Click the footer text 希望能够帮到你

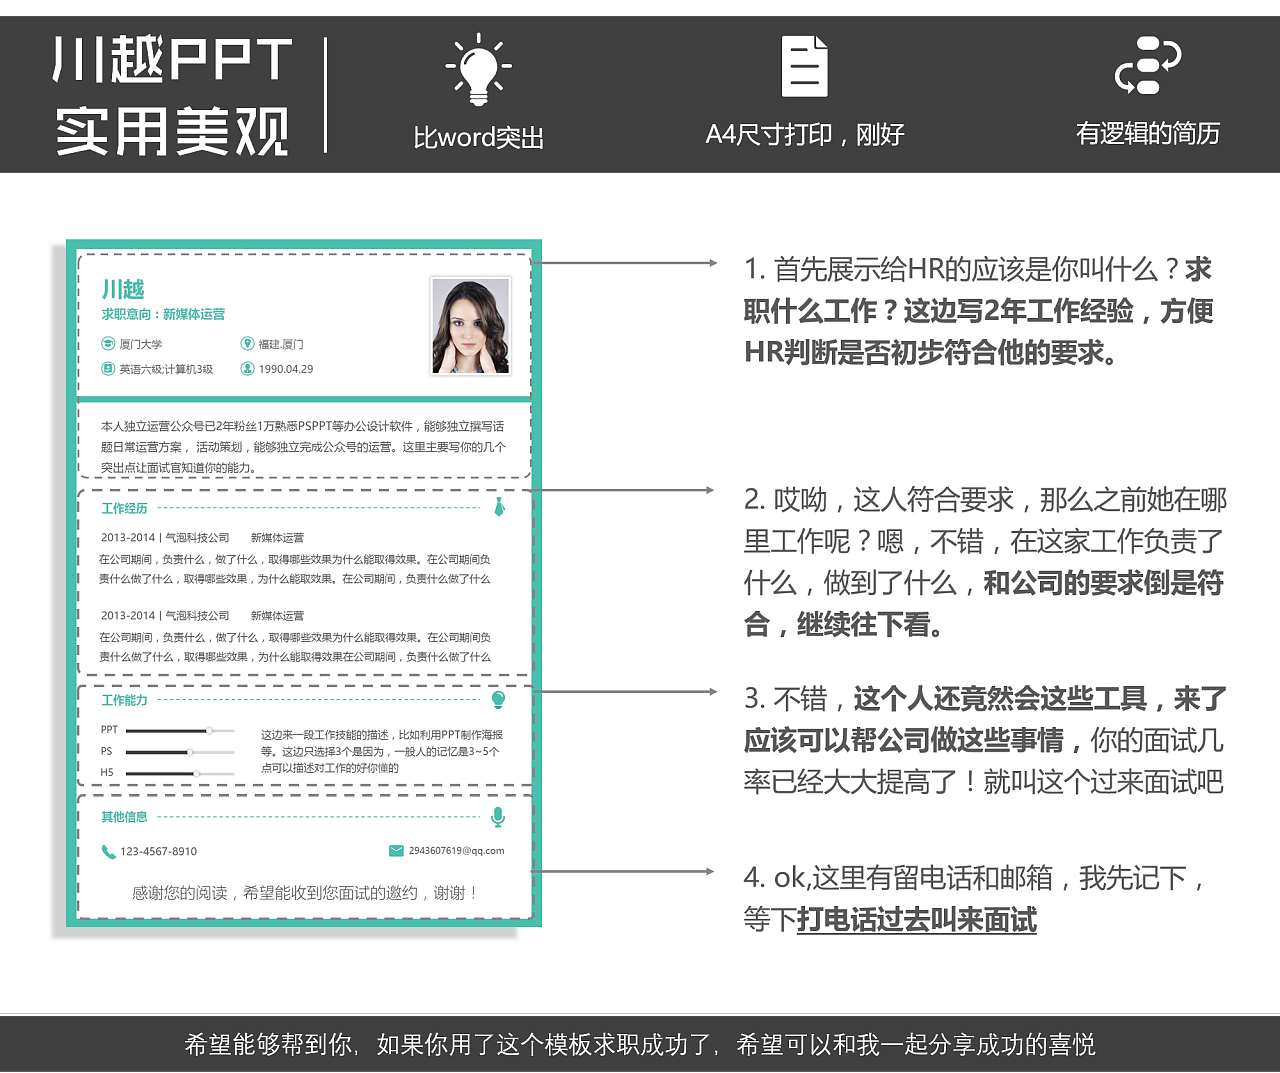[640, 1045]
